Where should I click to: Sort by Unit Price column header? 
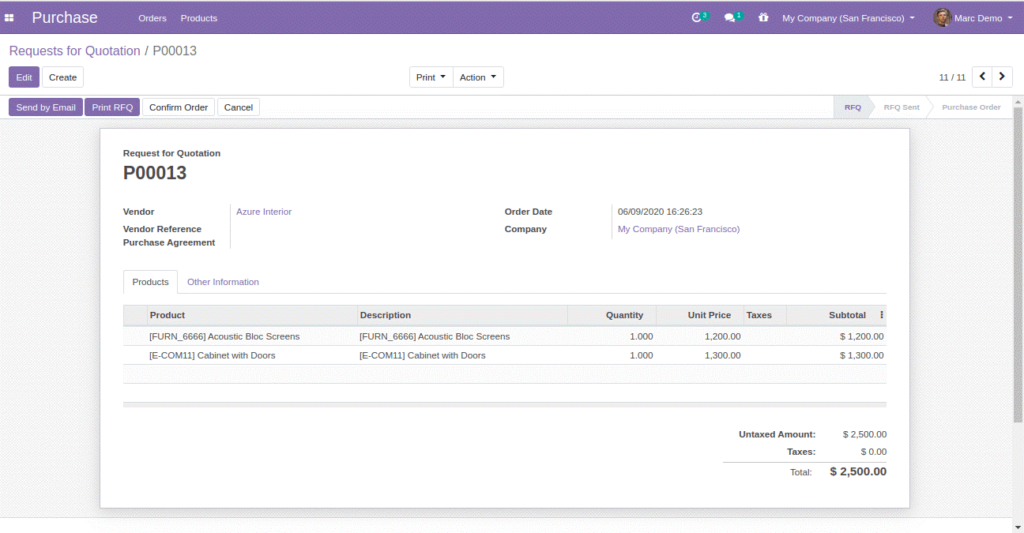click(x=700, y=315)
